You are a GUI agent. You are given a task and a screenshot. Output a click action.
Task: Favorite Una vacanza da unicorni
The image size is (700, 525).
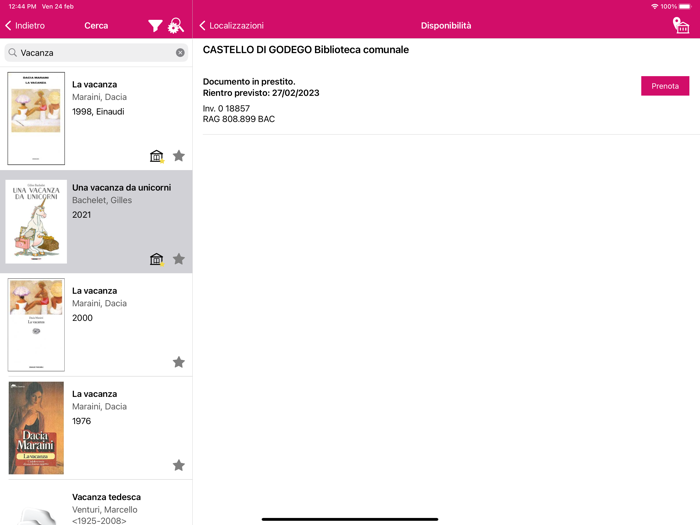pos(179,259)
